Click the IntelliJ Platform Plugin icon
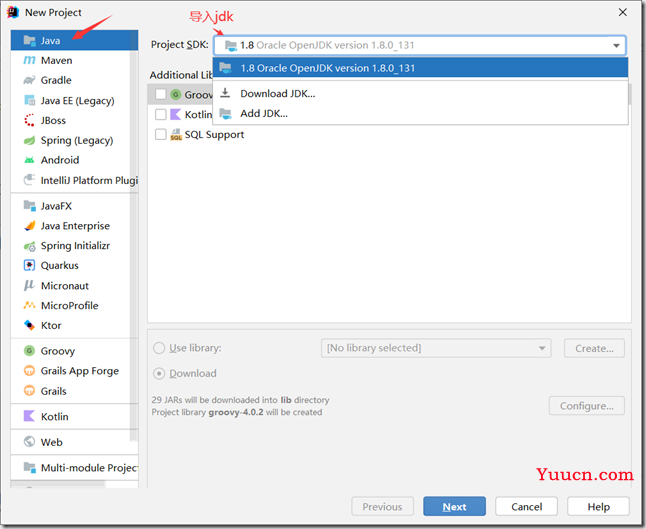 click(29, 180)
